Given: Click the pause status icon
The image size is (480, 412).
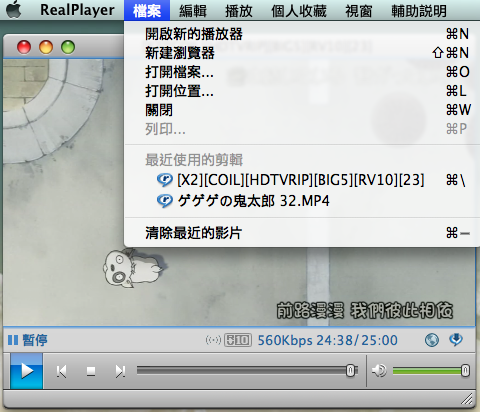Looking at the screenshot, I should click(13, 340).
